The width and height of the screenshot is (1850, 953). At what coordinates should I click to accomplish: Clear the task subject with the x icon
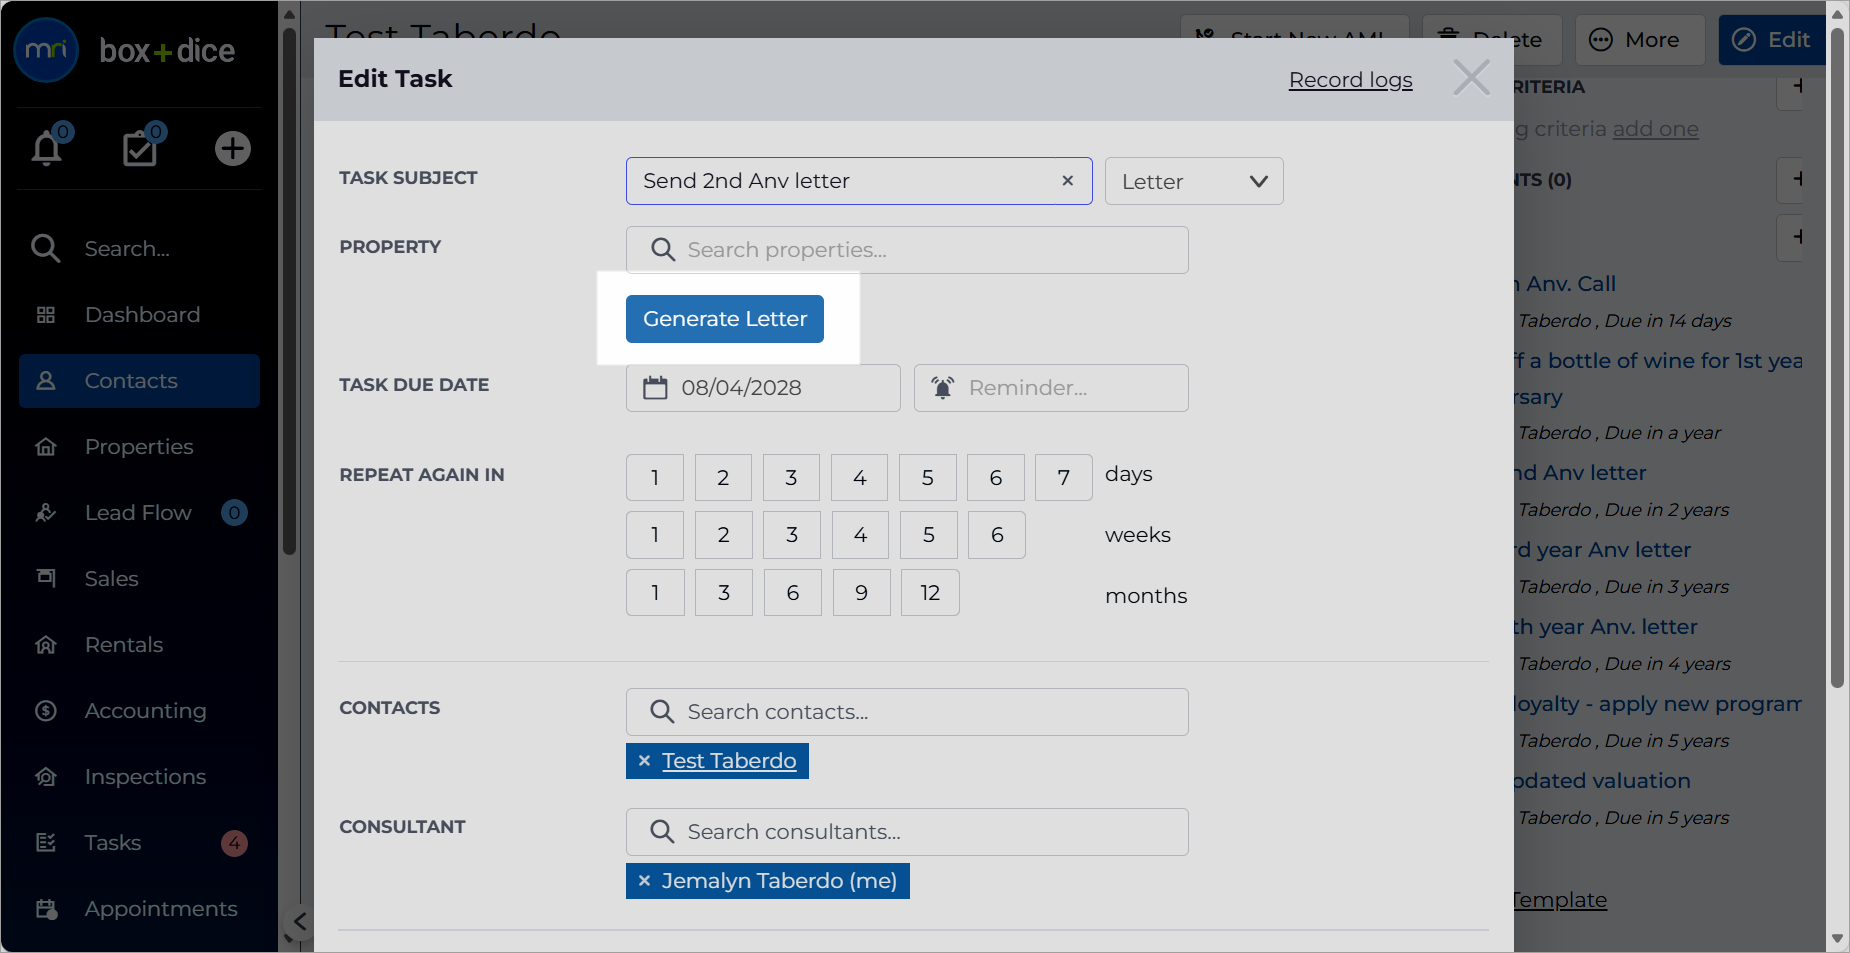click(1067, 181)
